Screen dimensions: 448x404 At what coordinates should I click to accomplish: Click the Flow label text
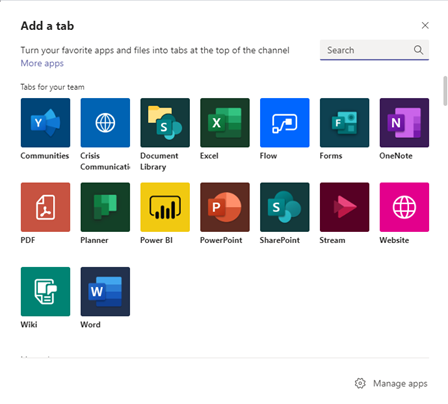268,156
